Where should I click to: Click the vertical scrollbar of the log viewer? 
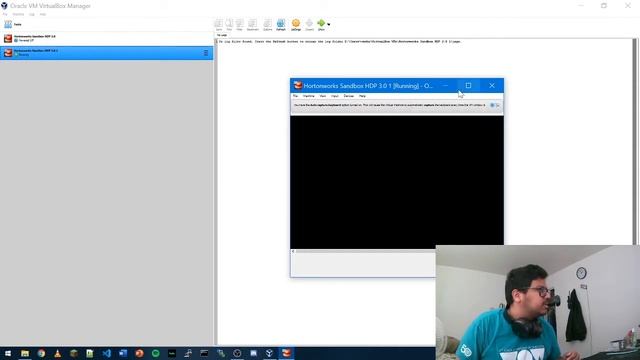(x=635, y=143)
